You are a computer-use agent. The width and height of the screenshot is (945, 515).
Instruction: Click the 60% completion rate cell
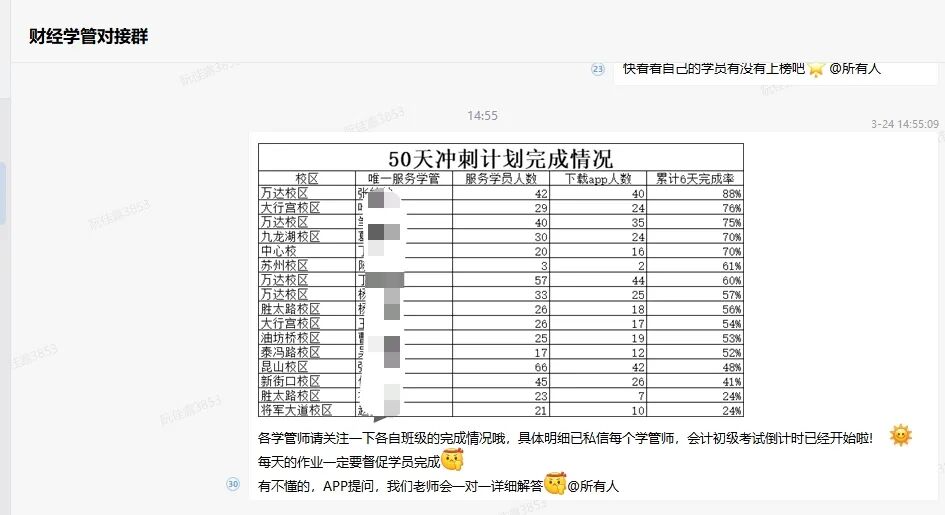(695, 280)
